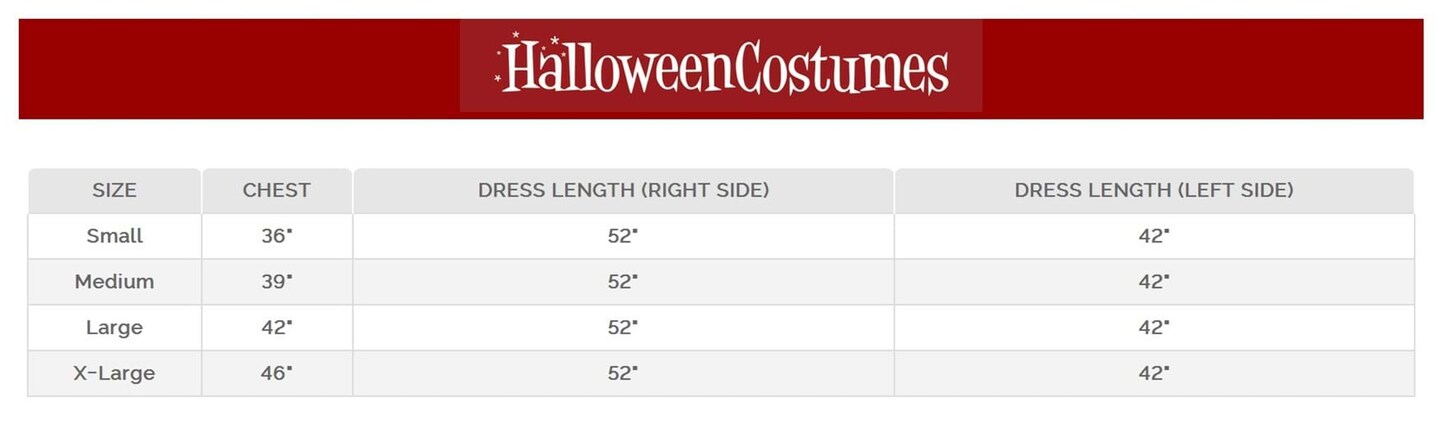Click the Small row's left side length 42"
Screen dimensions: 1440x424
[1154, 236]
